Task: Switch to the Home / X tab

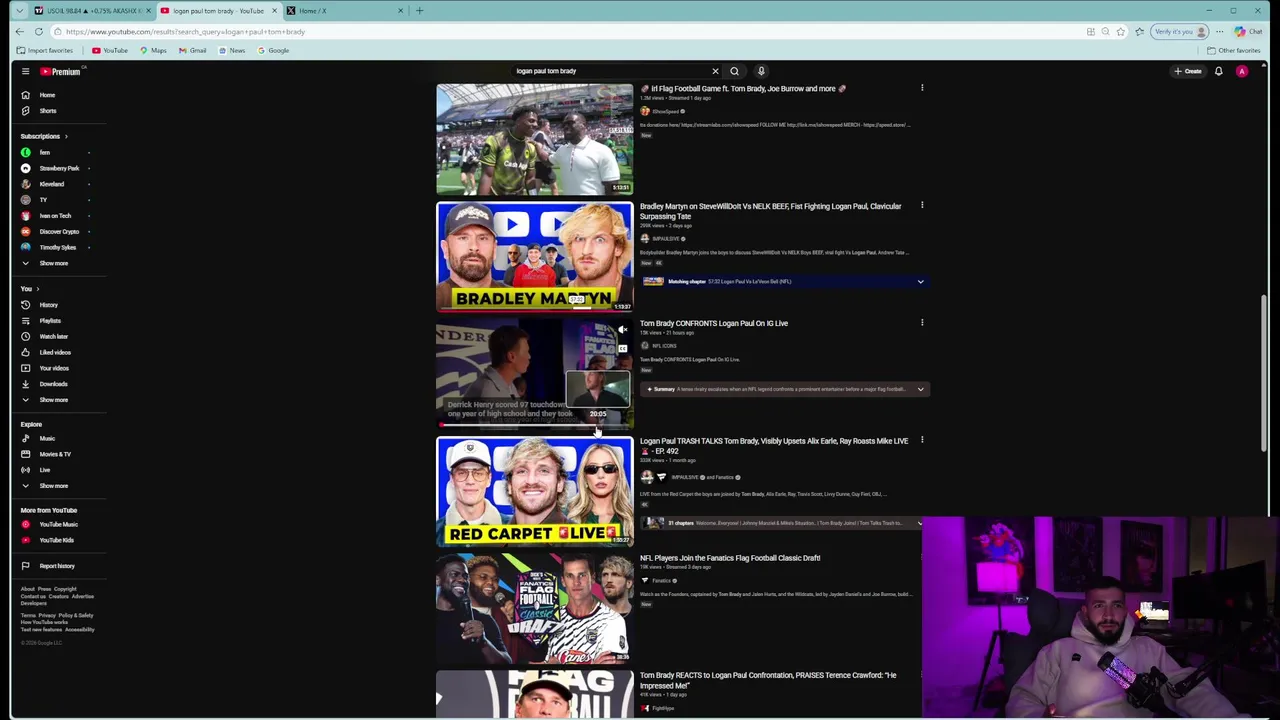Action: [345, 11]
